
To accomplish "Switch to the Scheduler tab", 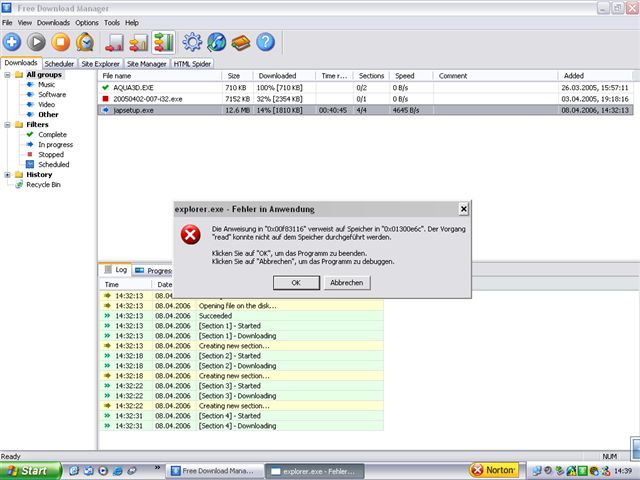I will coord(59,64).
